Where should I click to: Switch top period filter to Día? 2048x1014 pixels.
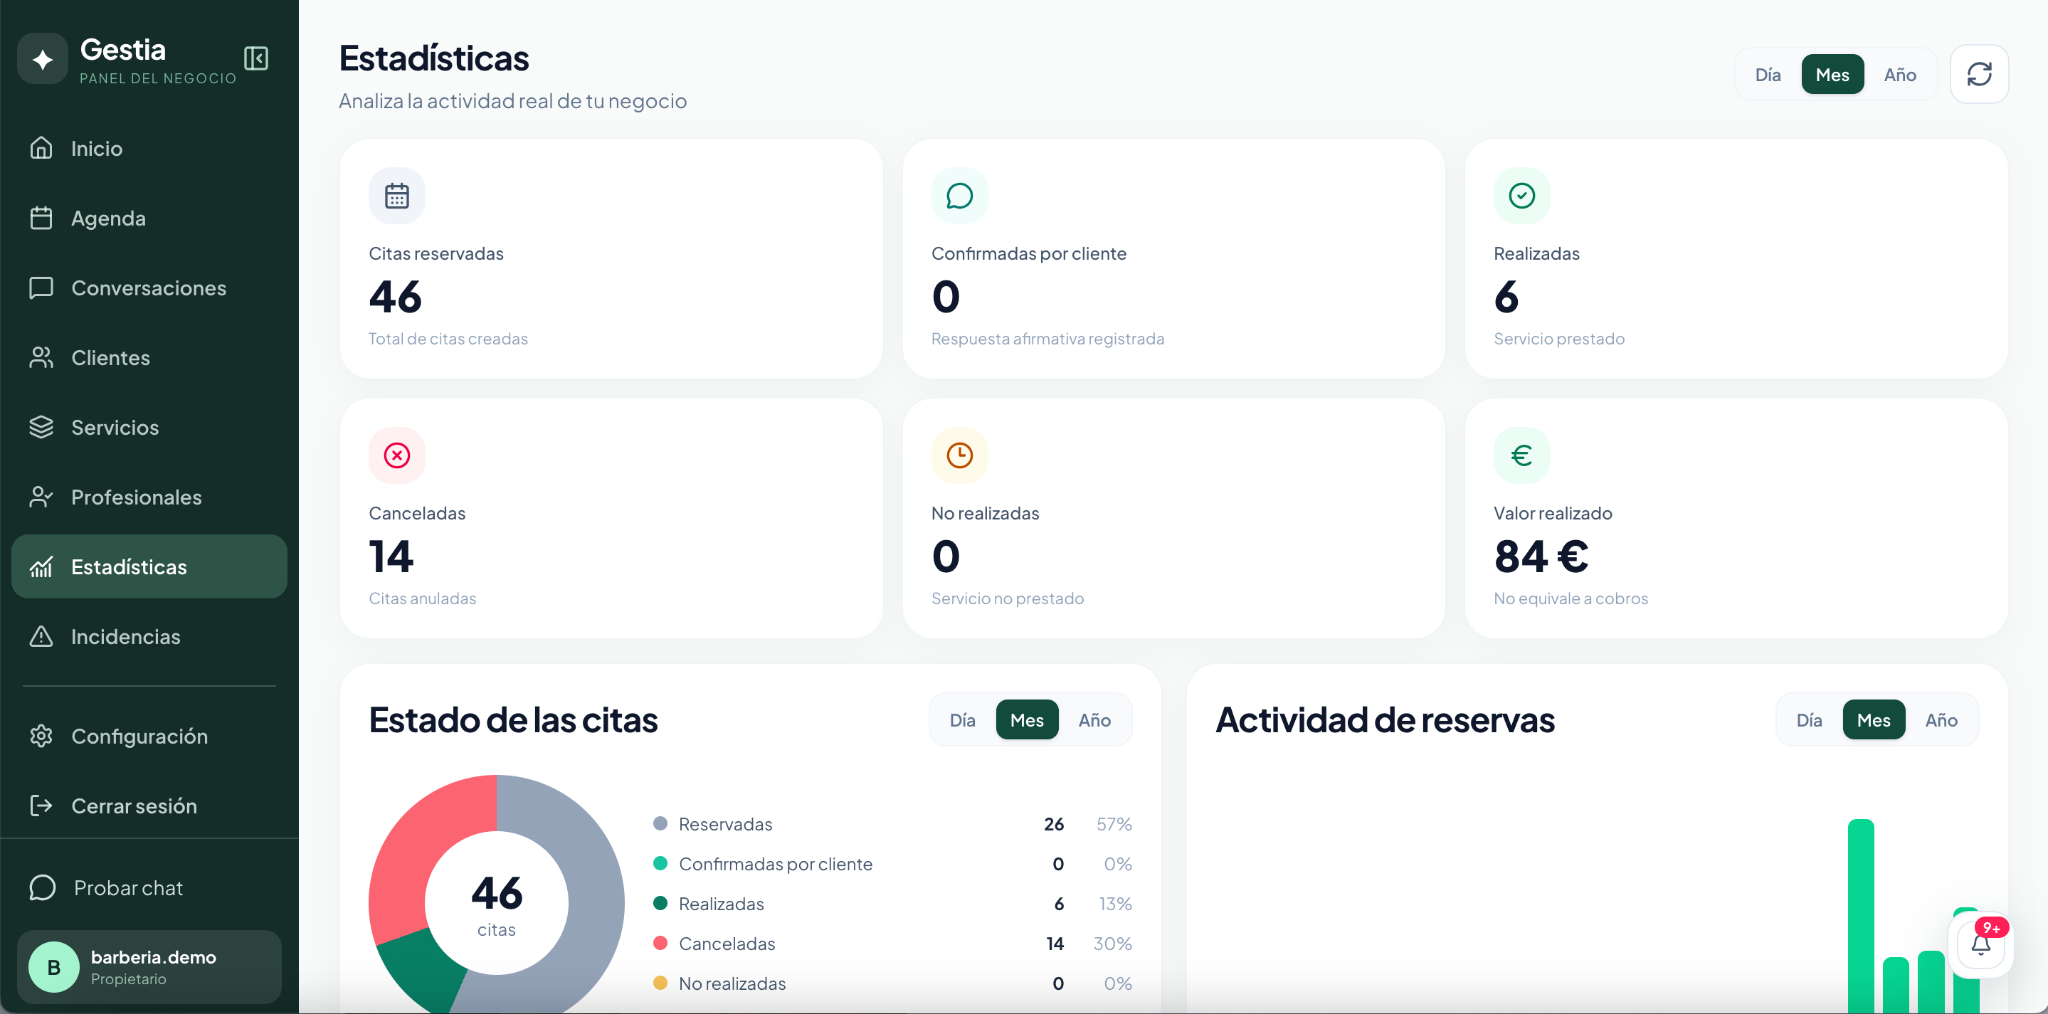(x=1768, y=75)
